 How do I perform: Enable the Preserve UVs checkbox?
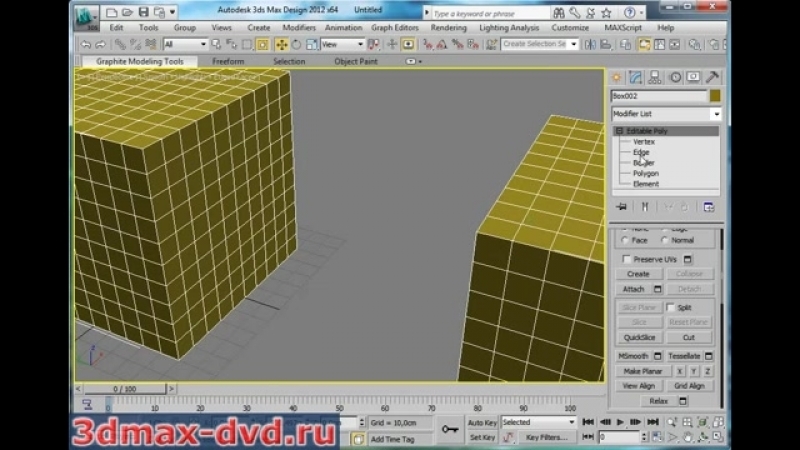point(627,259)
